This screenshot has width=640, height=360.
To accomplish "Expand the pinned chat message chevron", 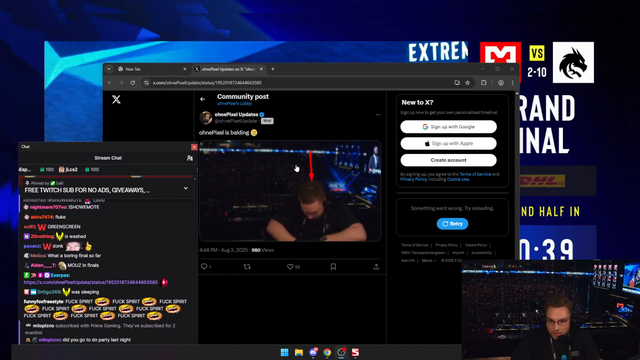I will click(186, 188).
